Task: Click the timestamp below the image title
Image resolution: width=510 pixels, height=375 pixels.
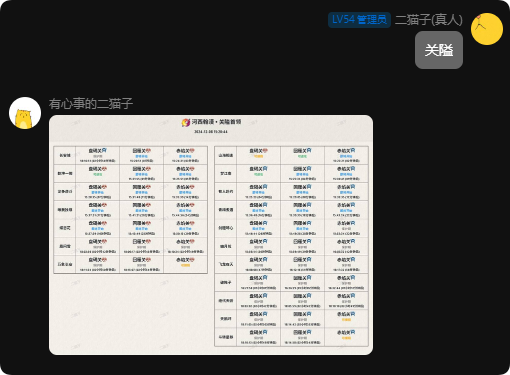Action: click(x=211, y=132)
